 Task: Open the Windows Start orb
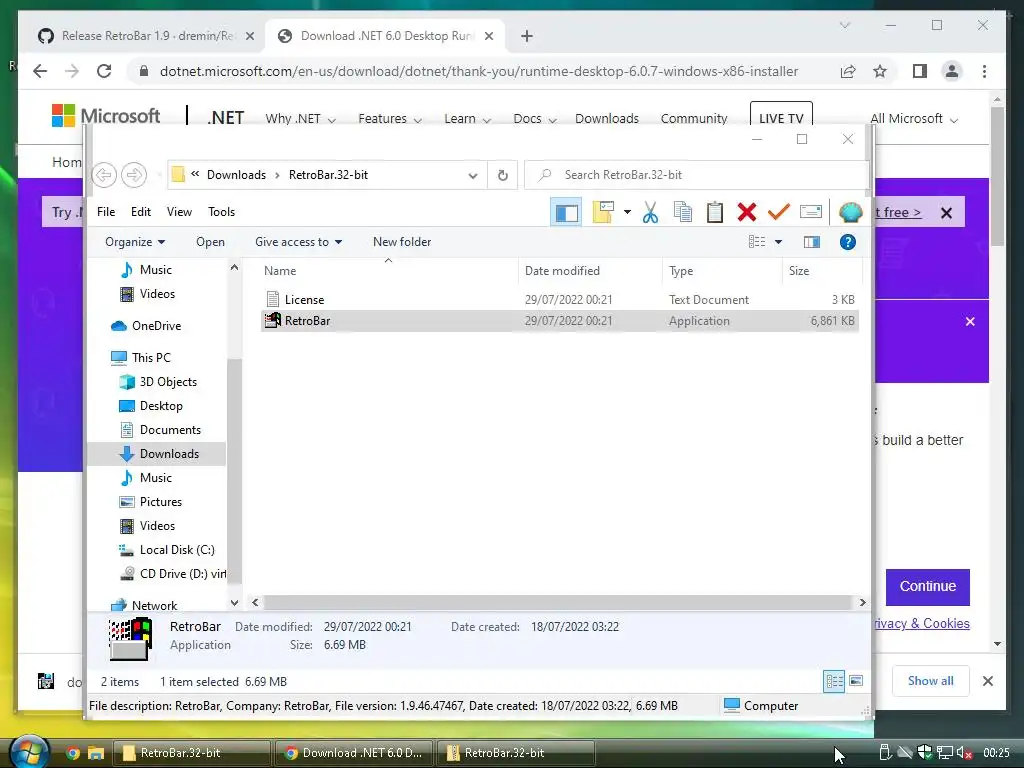click(x=29, y=752)
